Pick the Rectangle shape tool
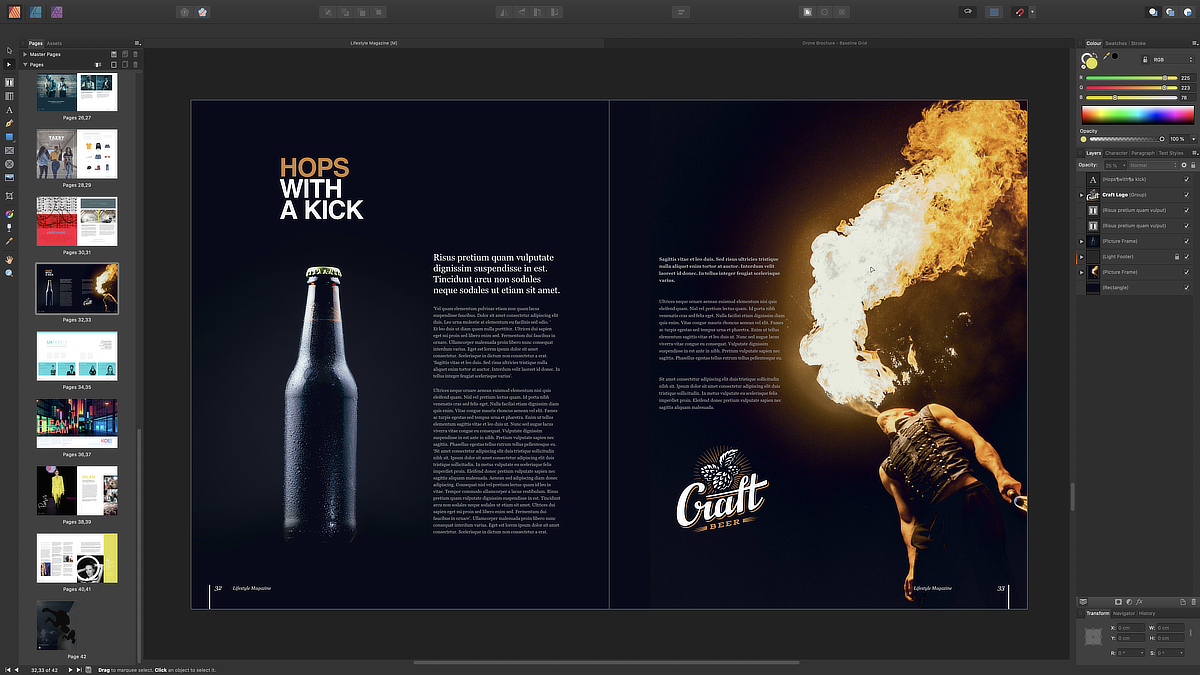The image size is (1200, 675). 10,137
